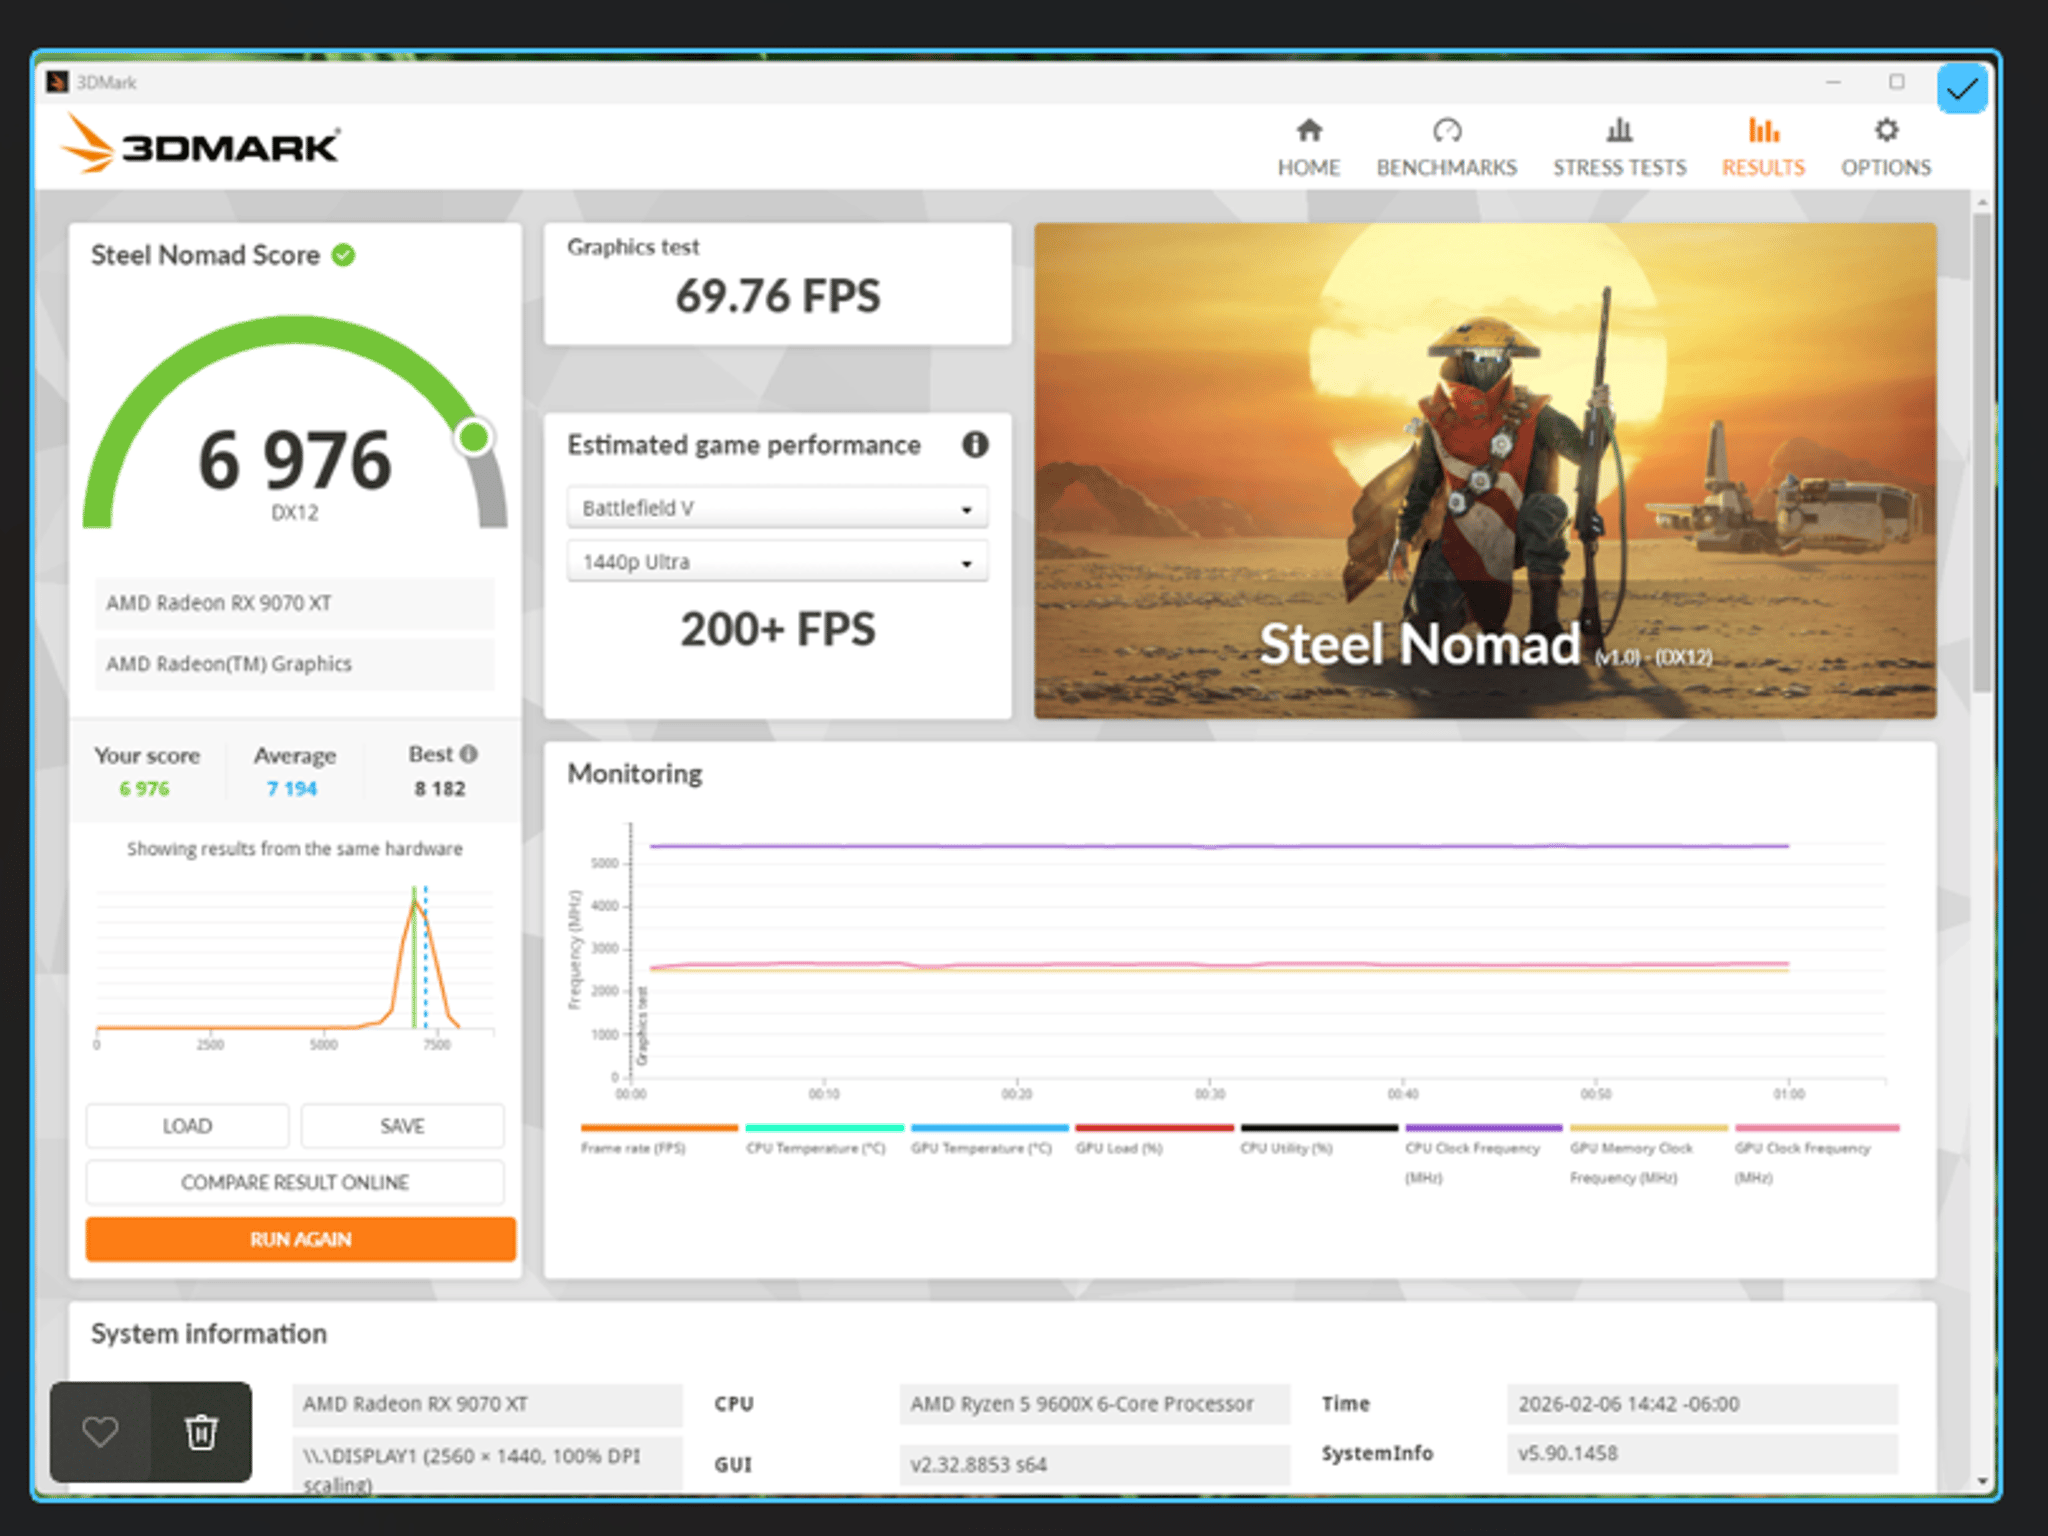This screenshot has width=2048, height=1536.
Task: Click the Best score value 8 182
Action: 440,789
